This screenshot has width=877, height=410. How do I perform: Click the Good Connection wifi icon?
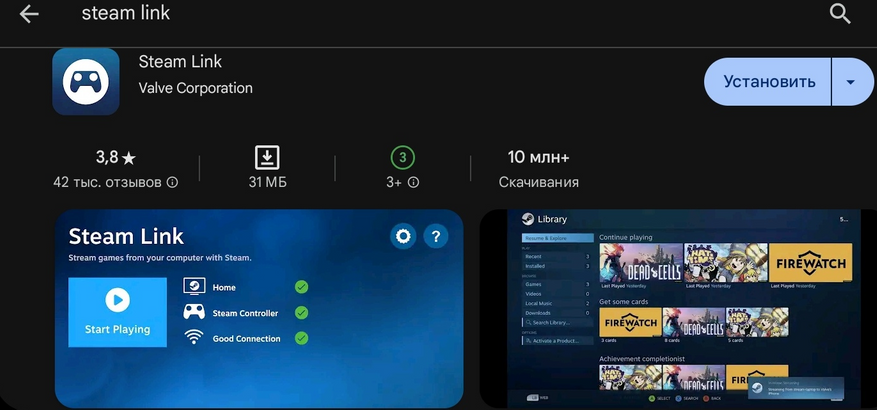pyautogui.click(x=194, y=337)
